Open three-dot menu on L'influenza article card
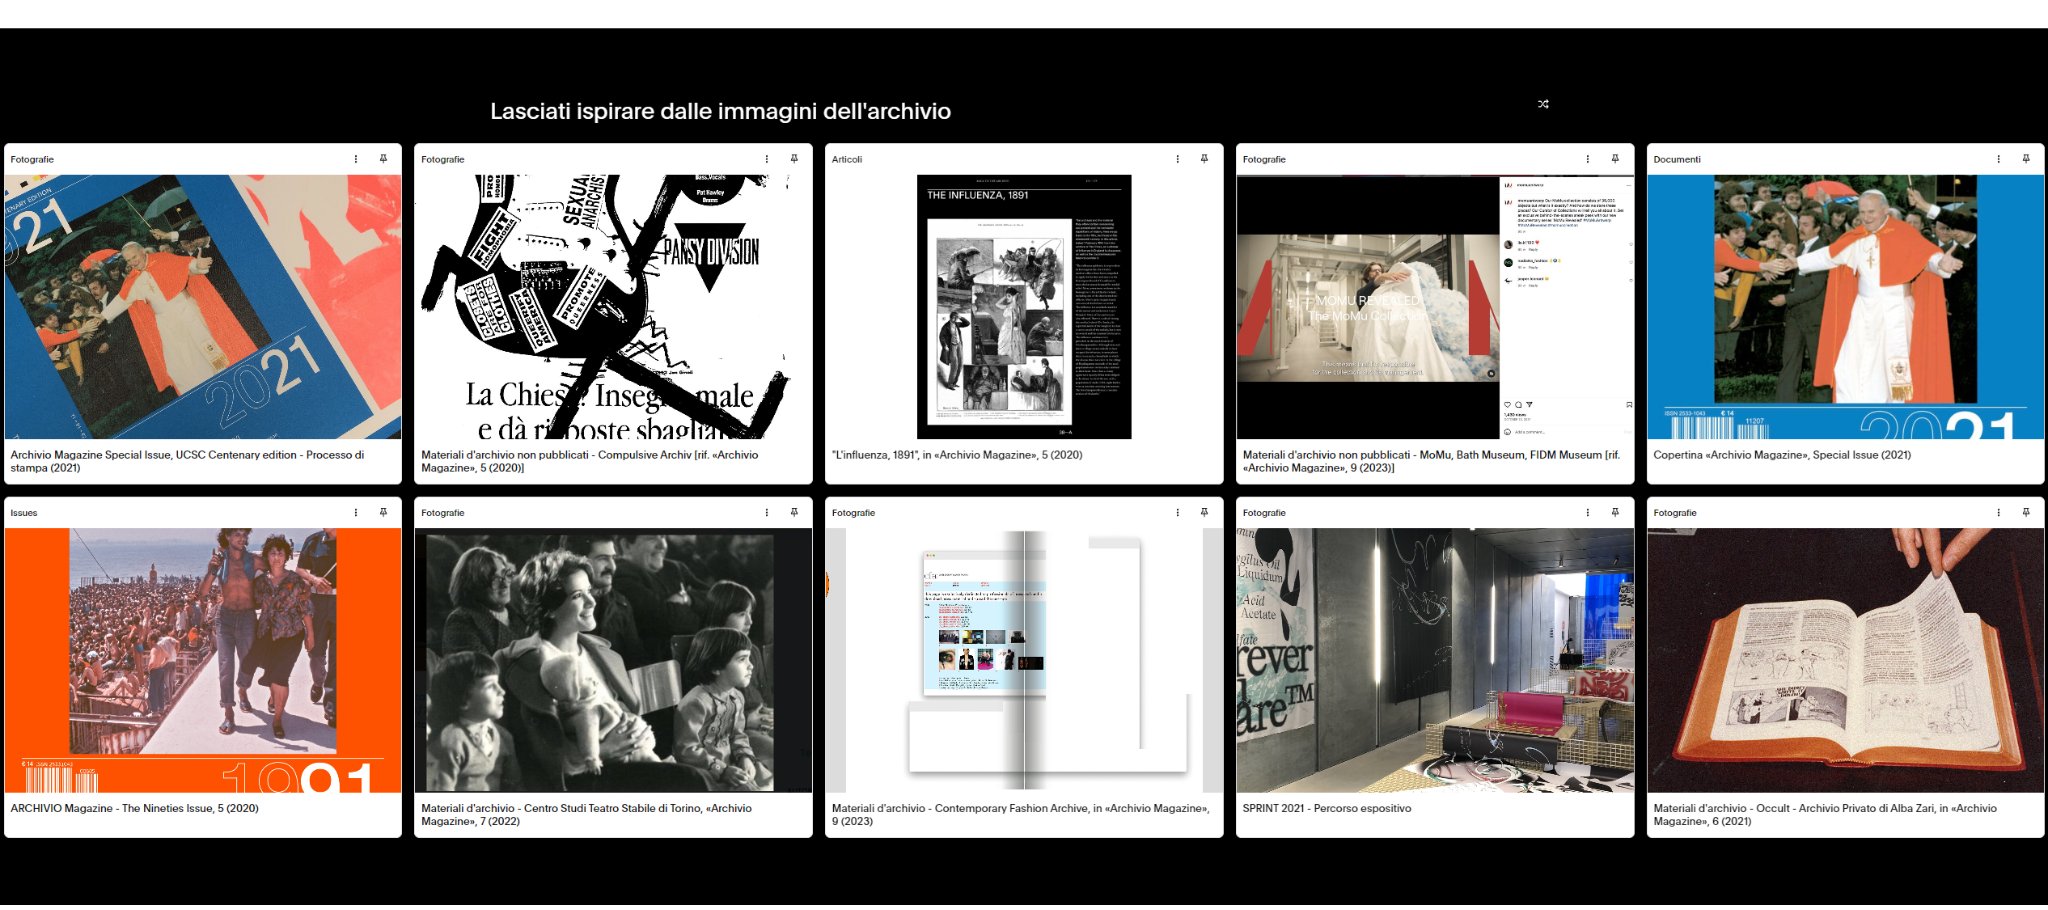The width and height of the screenshot is (2048, 910). 1178,159
